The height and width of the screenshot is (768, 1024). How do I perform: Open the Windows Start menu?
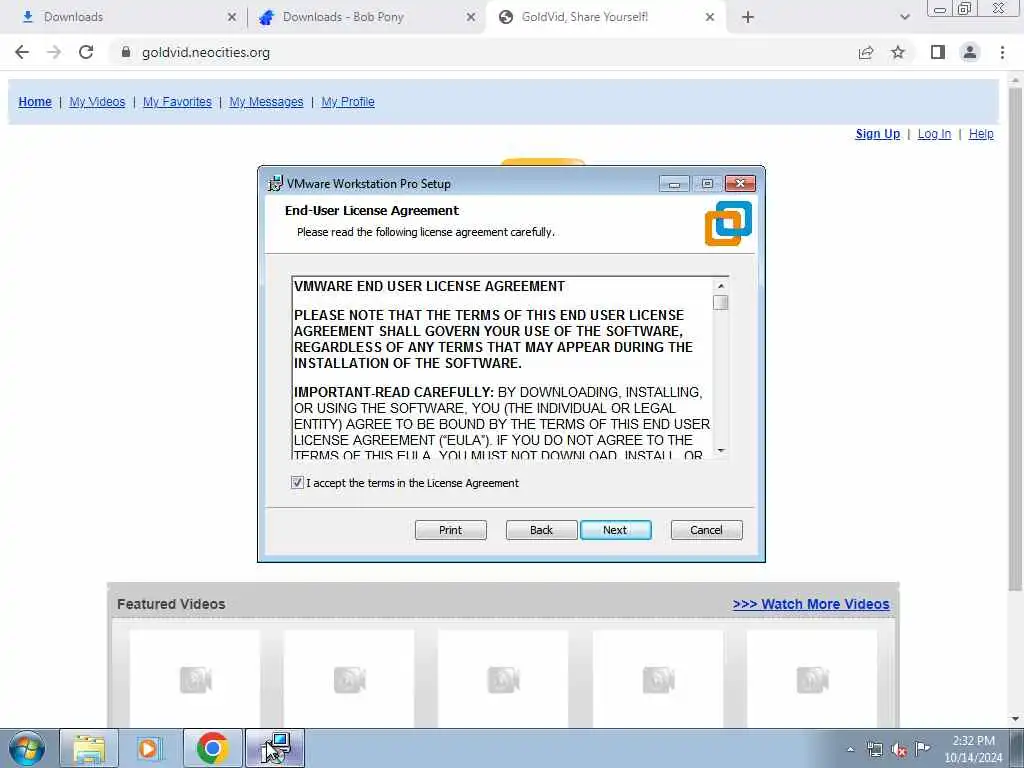(27, 748)
